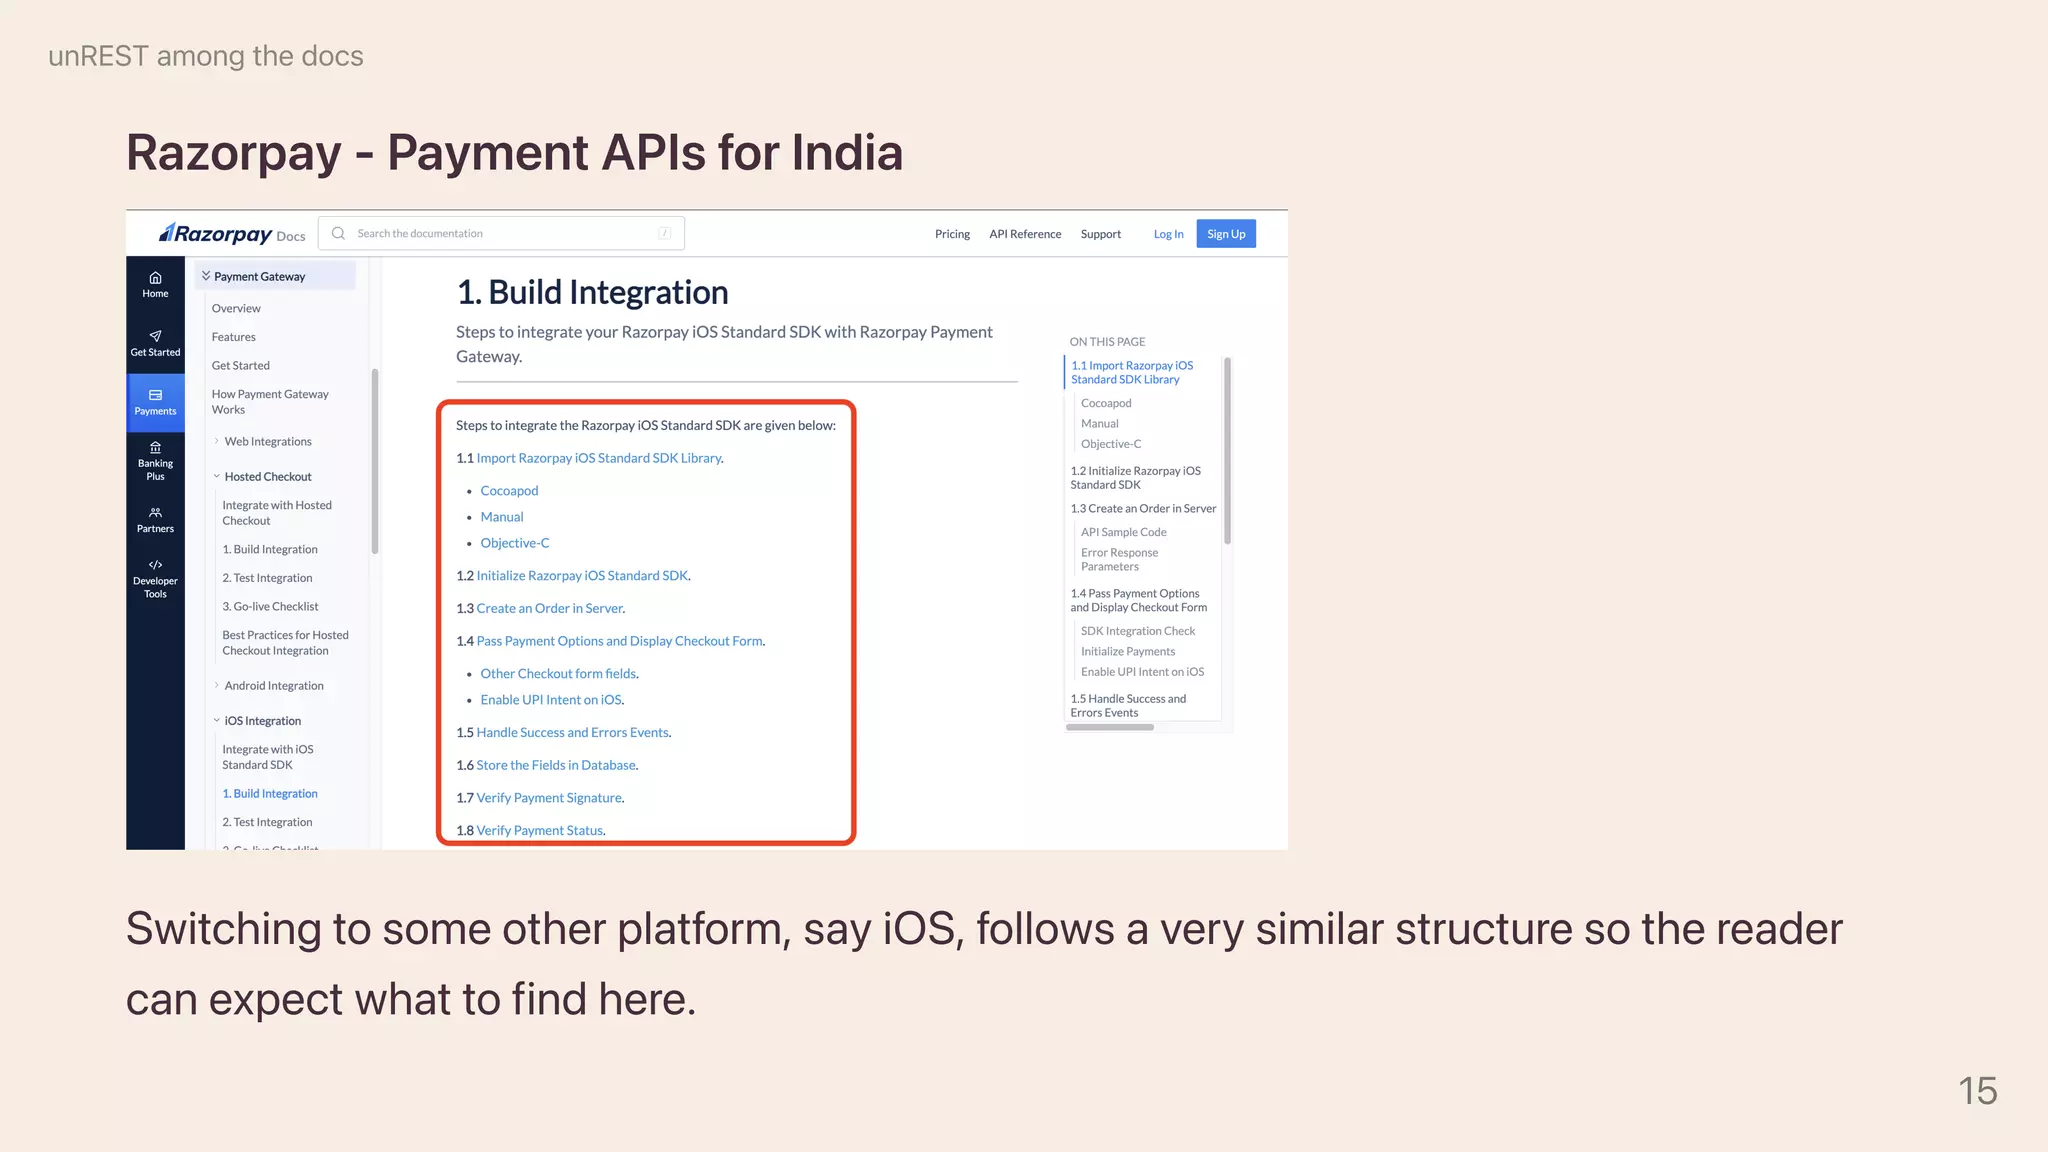2048x1152 pixels.
Task: Jump to 1.1 Import Razorpay iOS Standard SDK Library
Action: pyautogui.click(x=1132, y=372)
